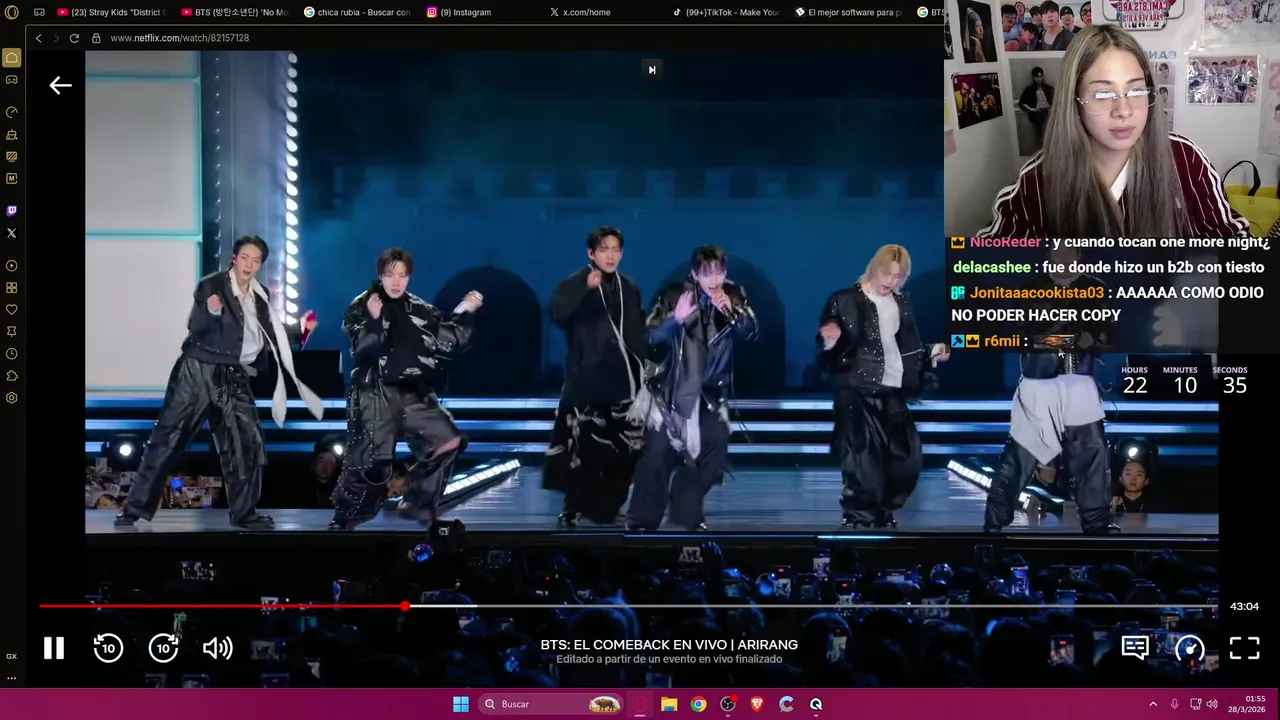Click the taskbar Buscar search box

551,704
